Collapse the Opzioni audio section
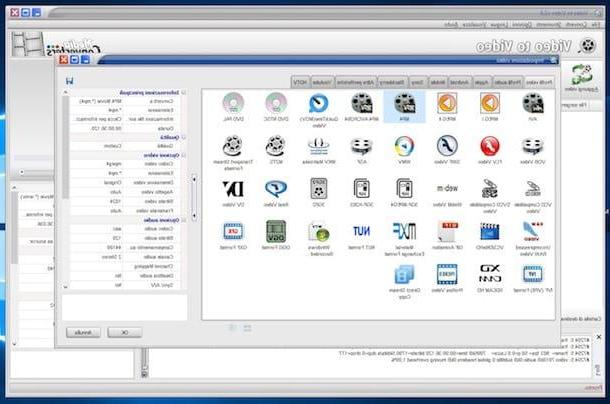Screen dimensions: 610x404 pos(183,220)
